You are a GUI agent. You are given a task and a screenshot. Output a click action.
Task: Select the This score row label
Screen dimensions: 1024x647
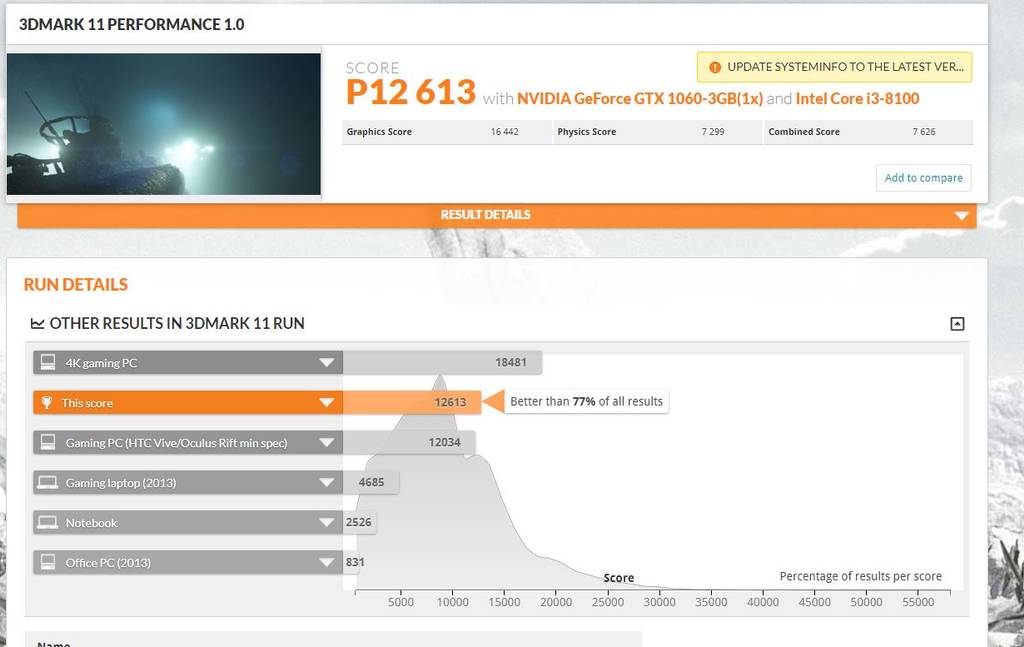point(87,403)
